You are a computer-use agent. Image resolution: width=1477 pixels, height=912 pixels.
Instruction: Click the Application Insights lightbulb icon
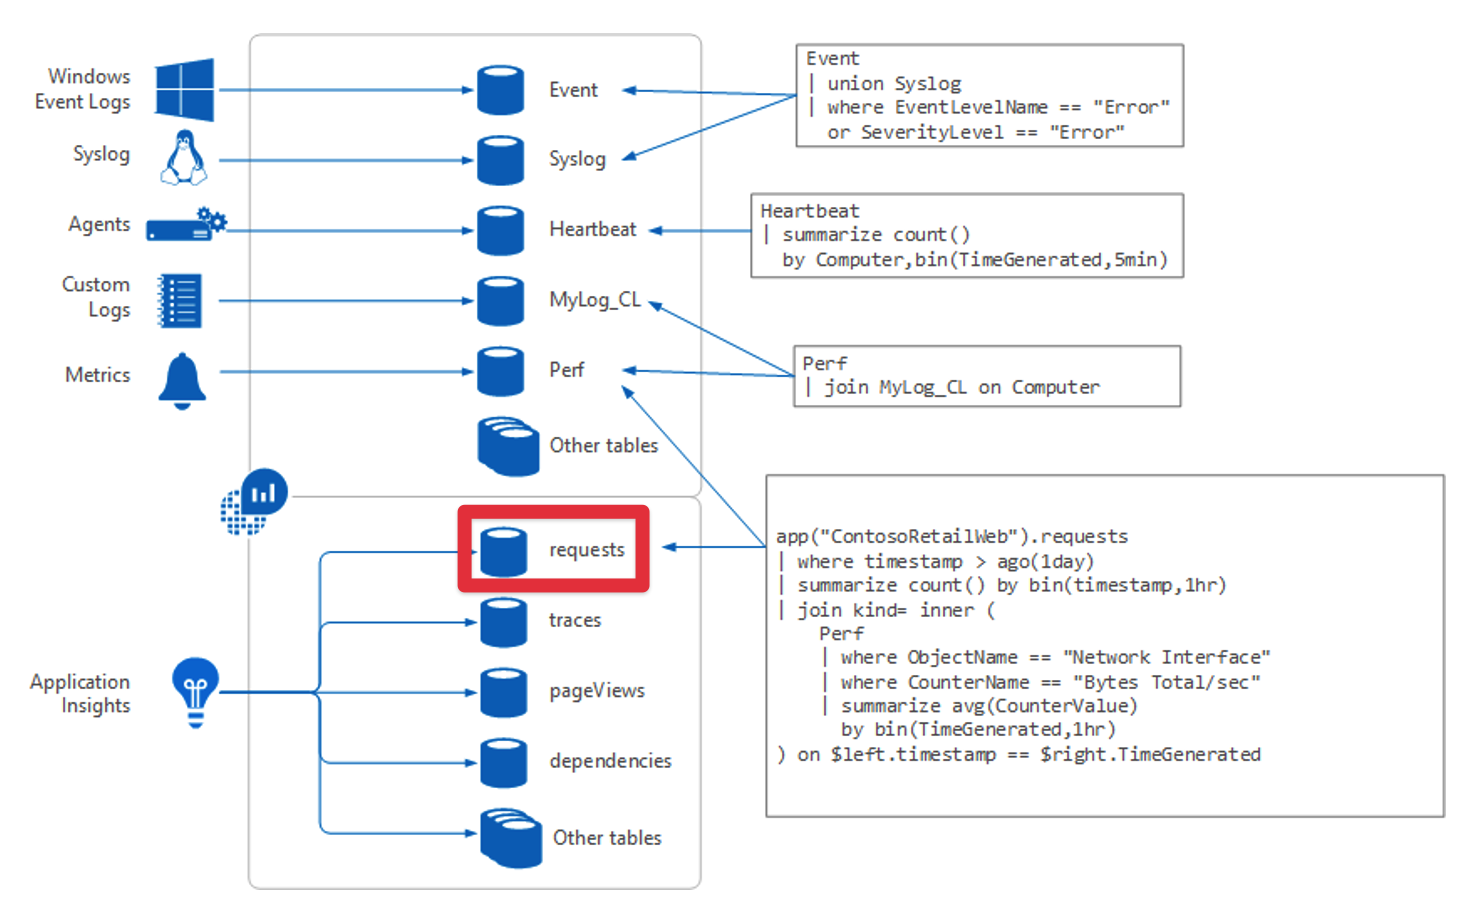coord(195,693)
